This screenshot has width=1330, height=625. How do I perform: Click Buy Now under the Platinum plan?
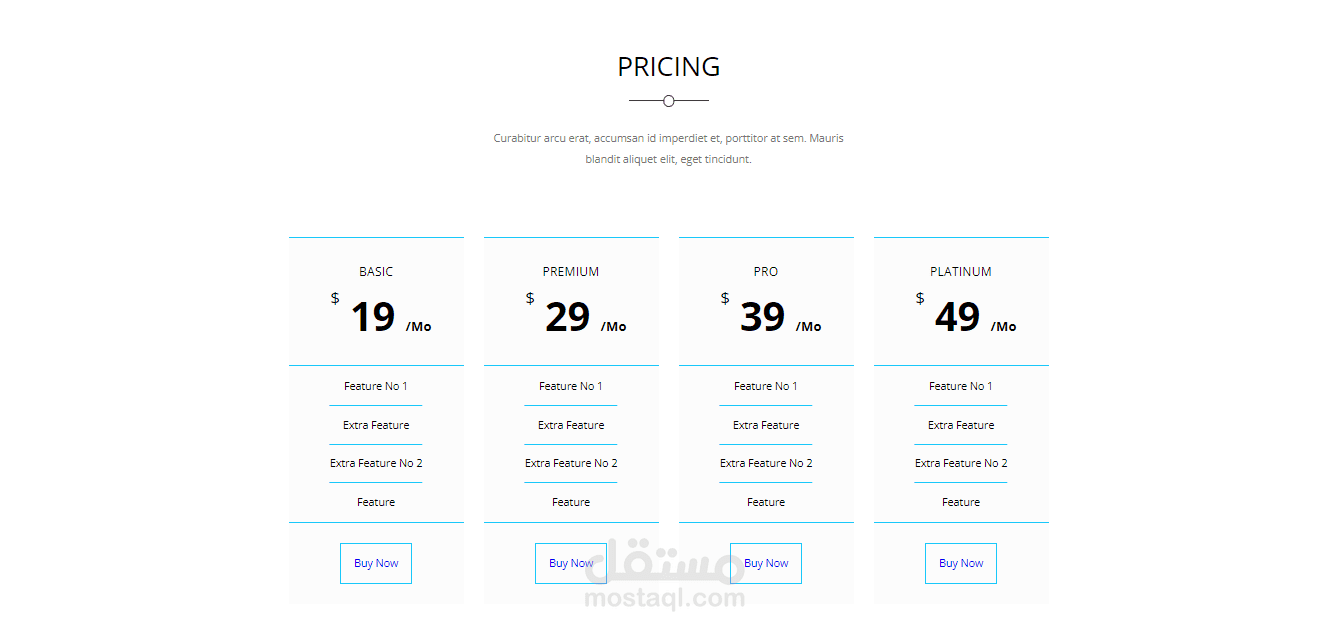click(961, 563)
